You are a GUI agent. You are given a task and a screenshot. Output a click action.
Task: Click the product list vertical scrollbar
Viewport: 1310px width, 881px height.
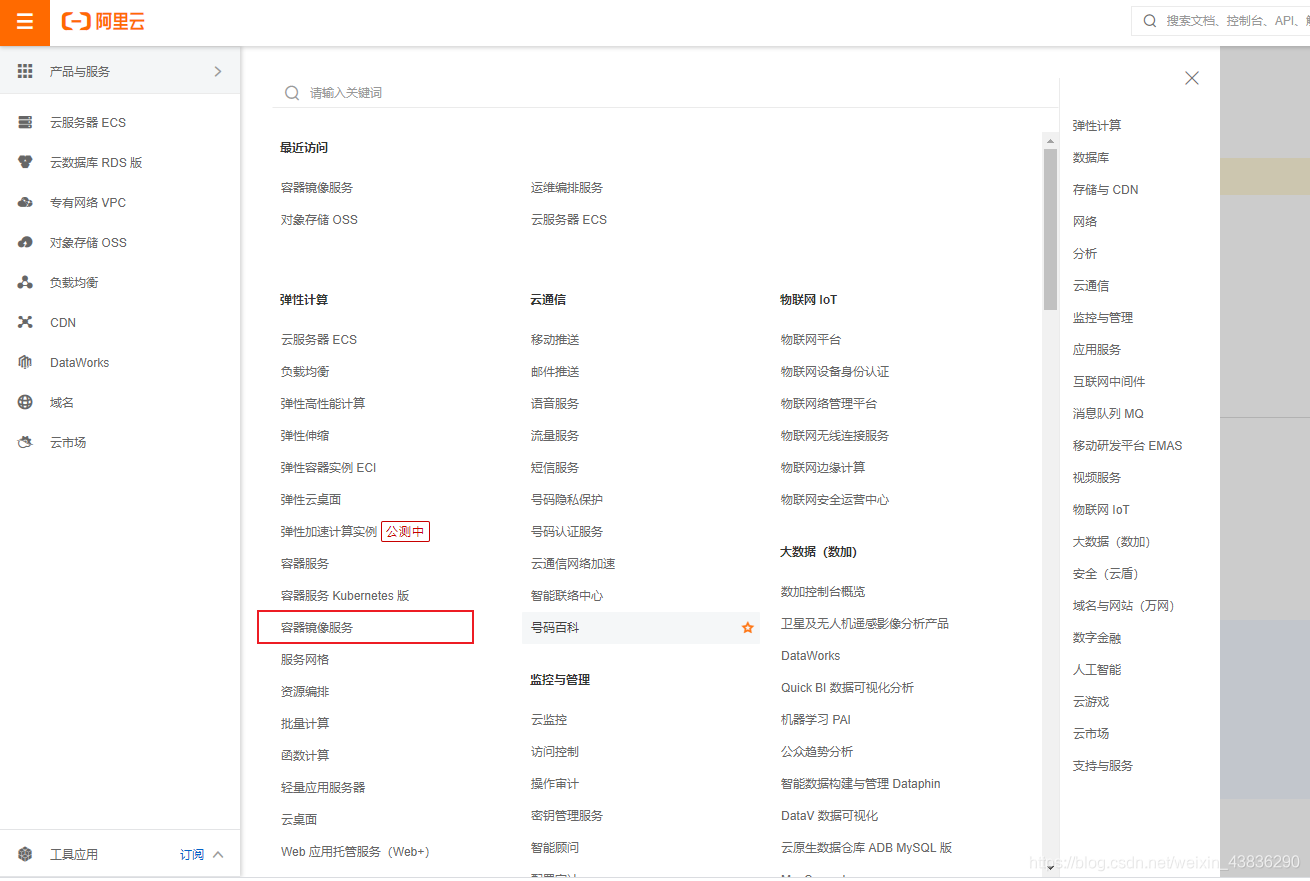(1050, 228)
